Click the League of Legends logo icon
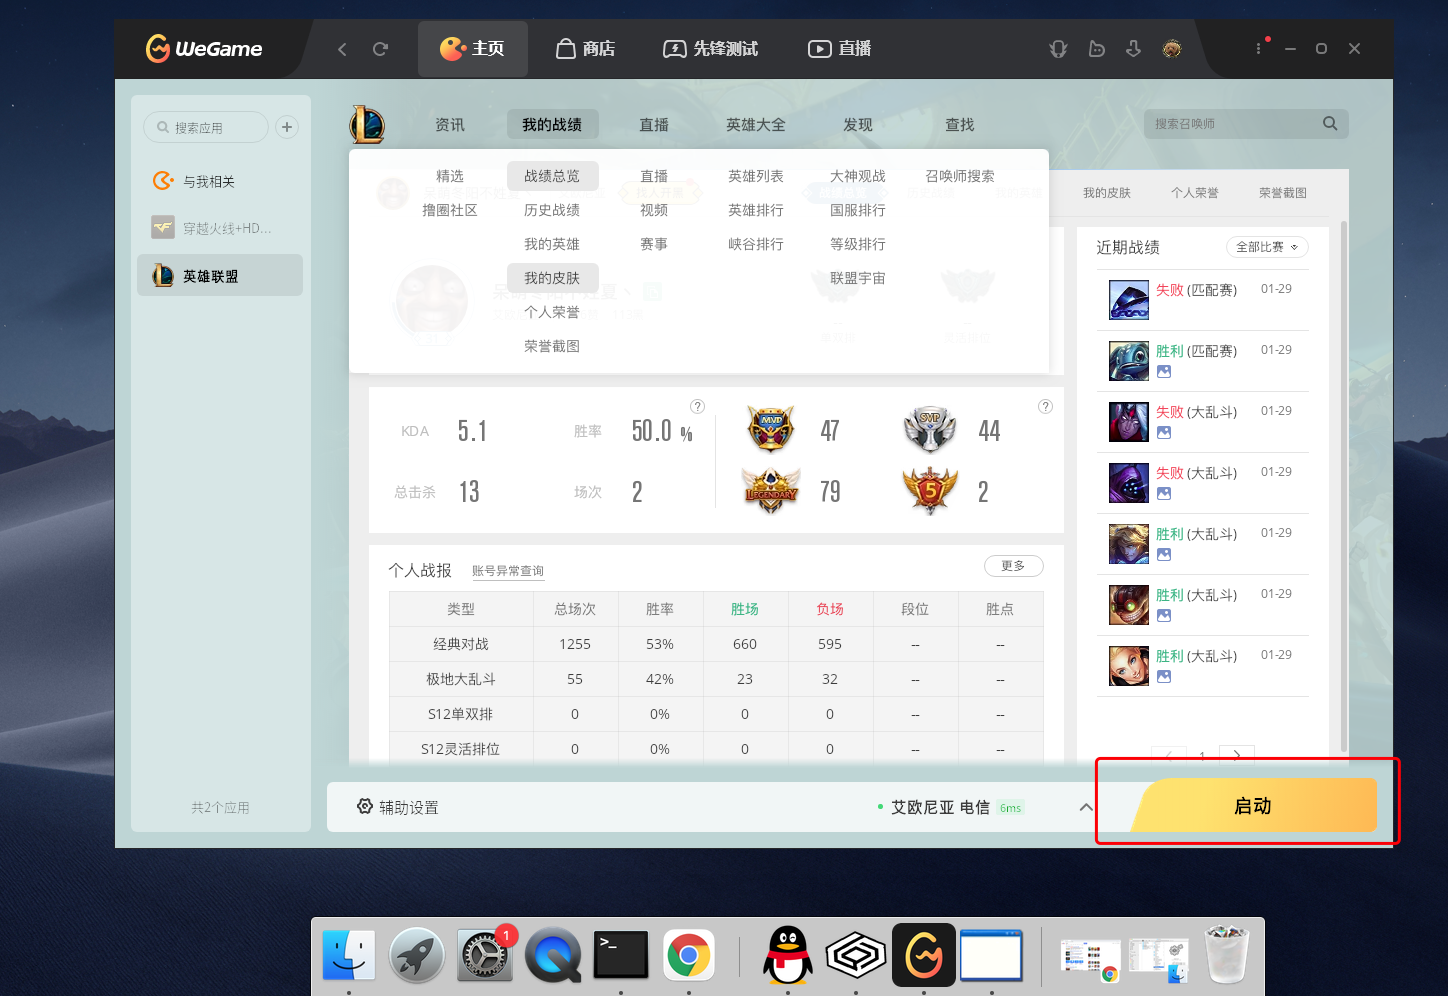 [x=367, y=125]
